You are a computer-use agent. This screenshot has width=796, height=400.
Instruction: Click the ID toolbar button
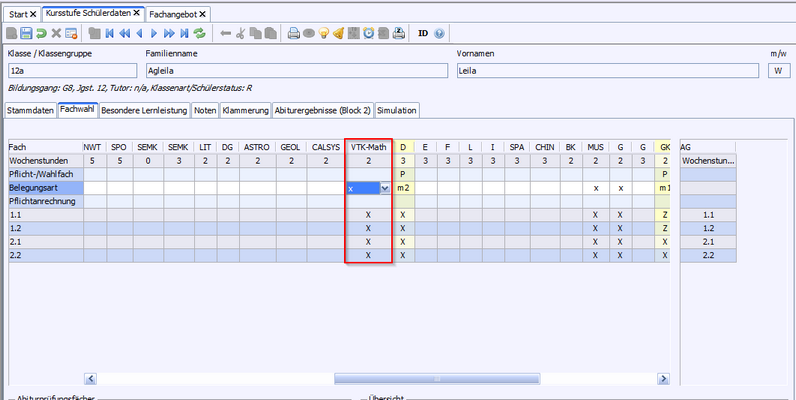(x=422, y=33)
